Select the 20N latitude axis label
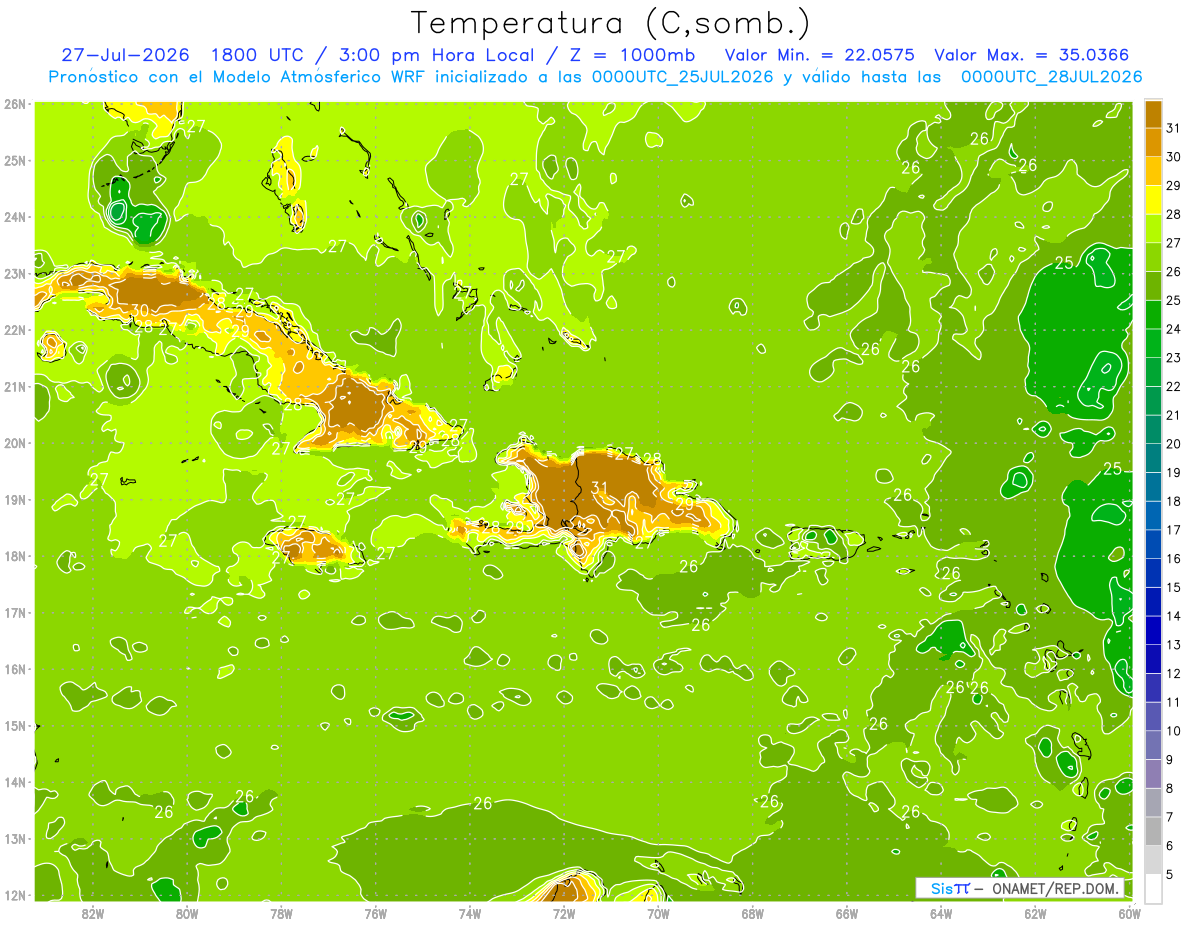 click(x=15, y=443)
